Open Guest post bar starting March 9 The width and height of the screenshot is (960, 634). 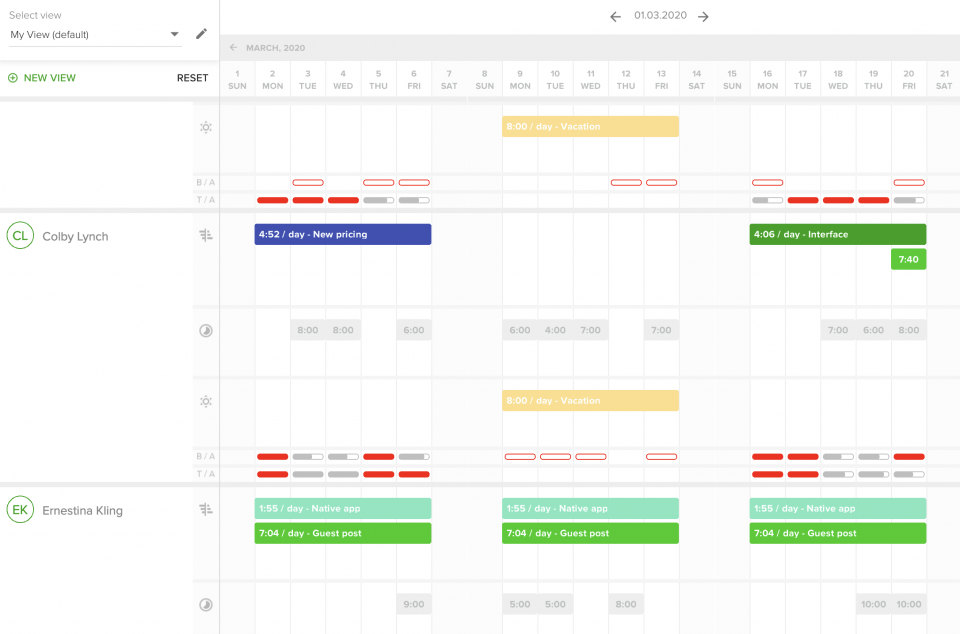(590, 533)
